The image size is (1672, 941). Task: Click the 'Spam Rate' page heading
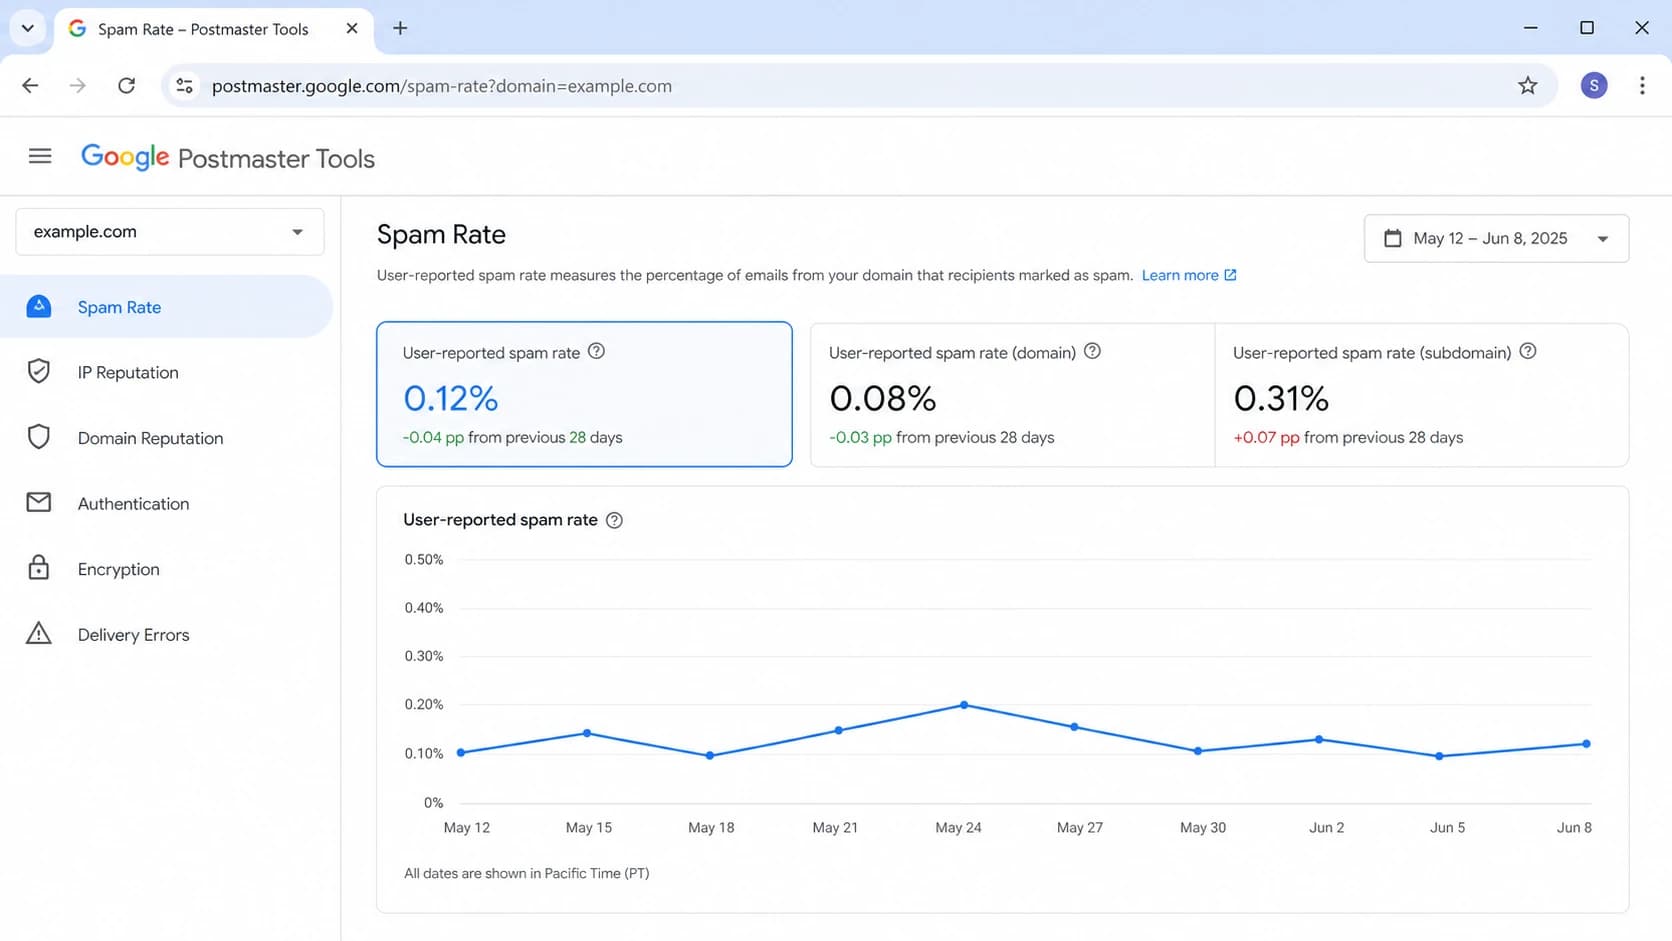(441, 234)
